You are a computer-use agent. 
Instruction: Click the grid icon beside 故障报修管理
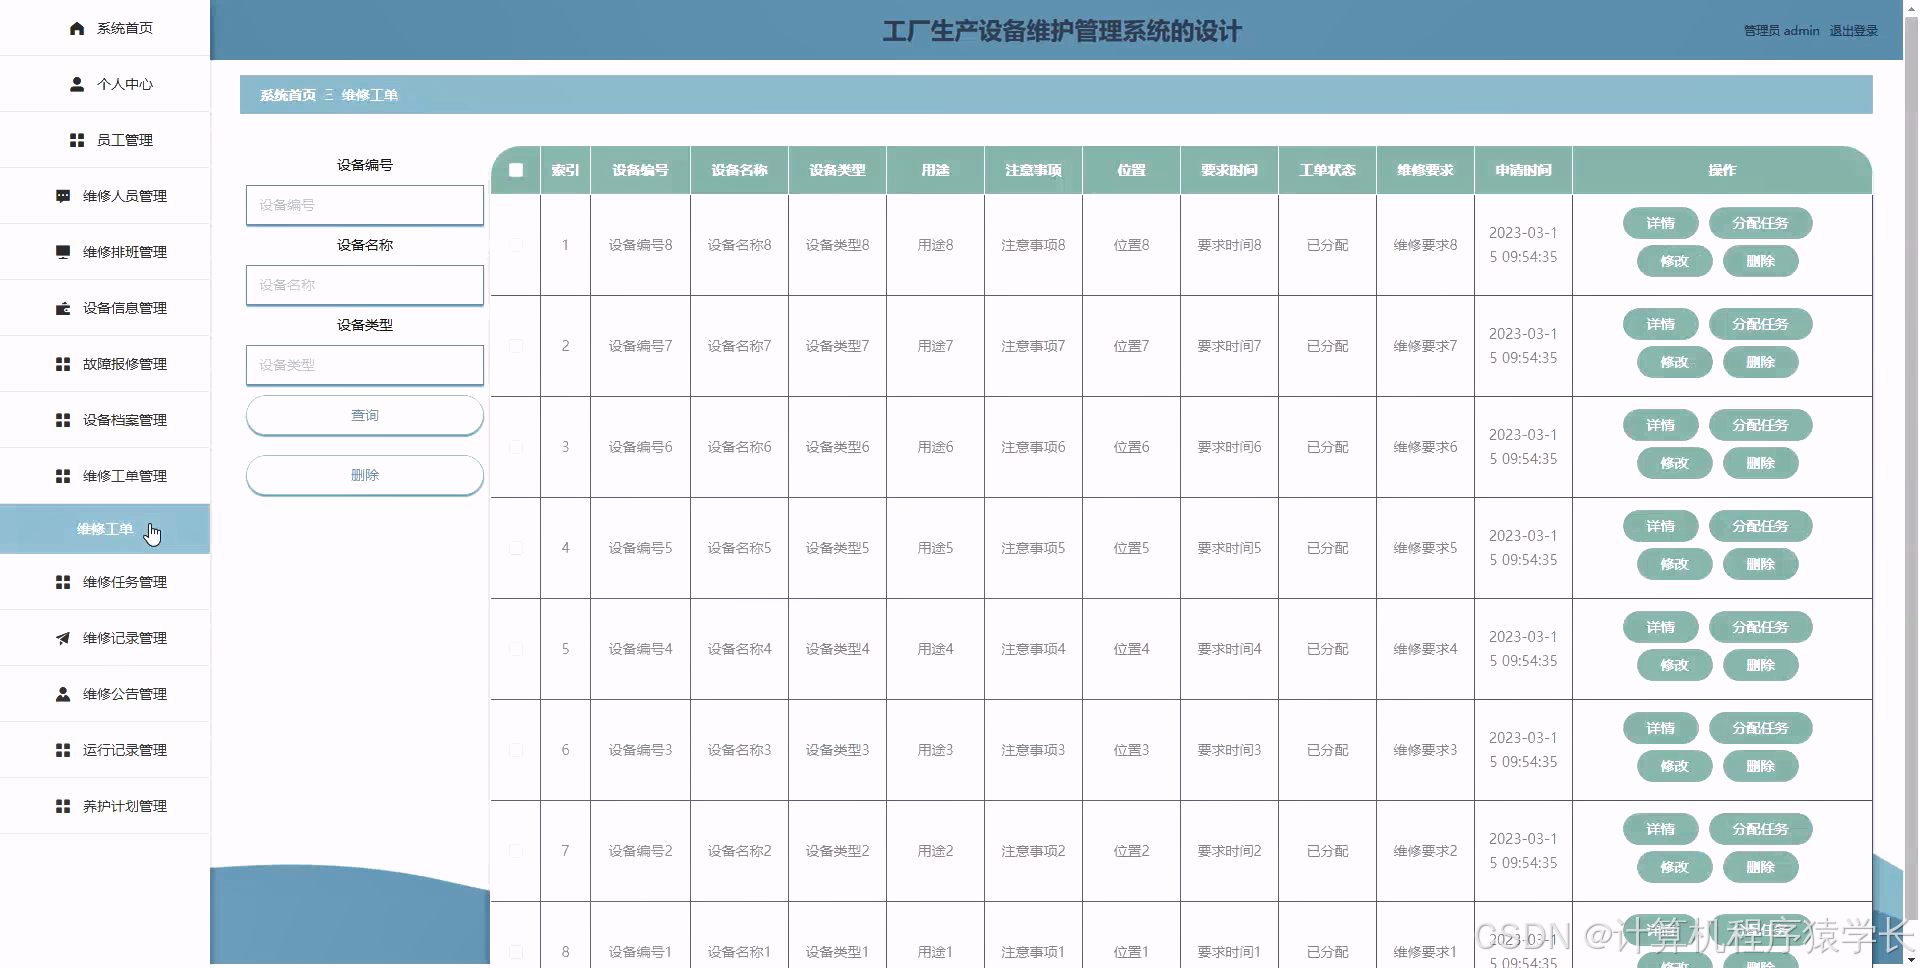pyautogui.click(x=63, y=364)
